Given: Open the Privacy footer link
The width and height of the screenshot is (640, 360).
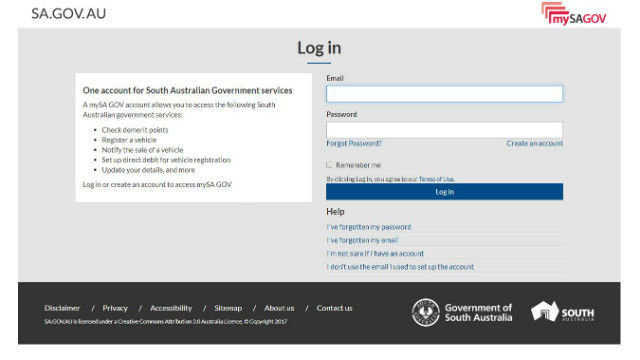Looking at the screenshot, I should point(115,308).
